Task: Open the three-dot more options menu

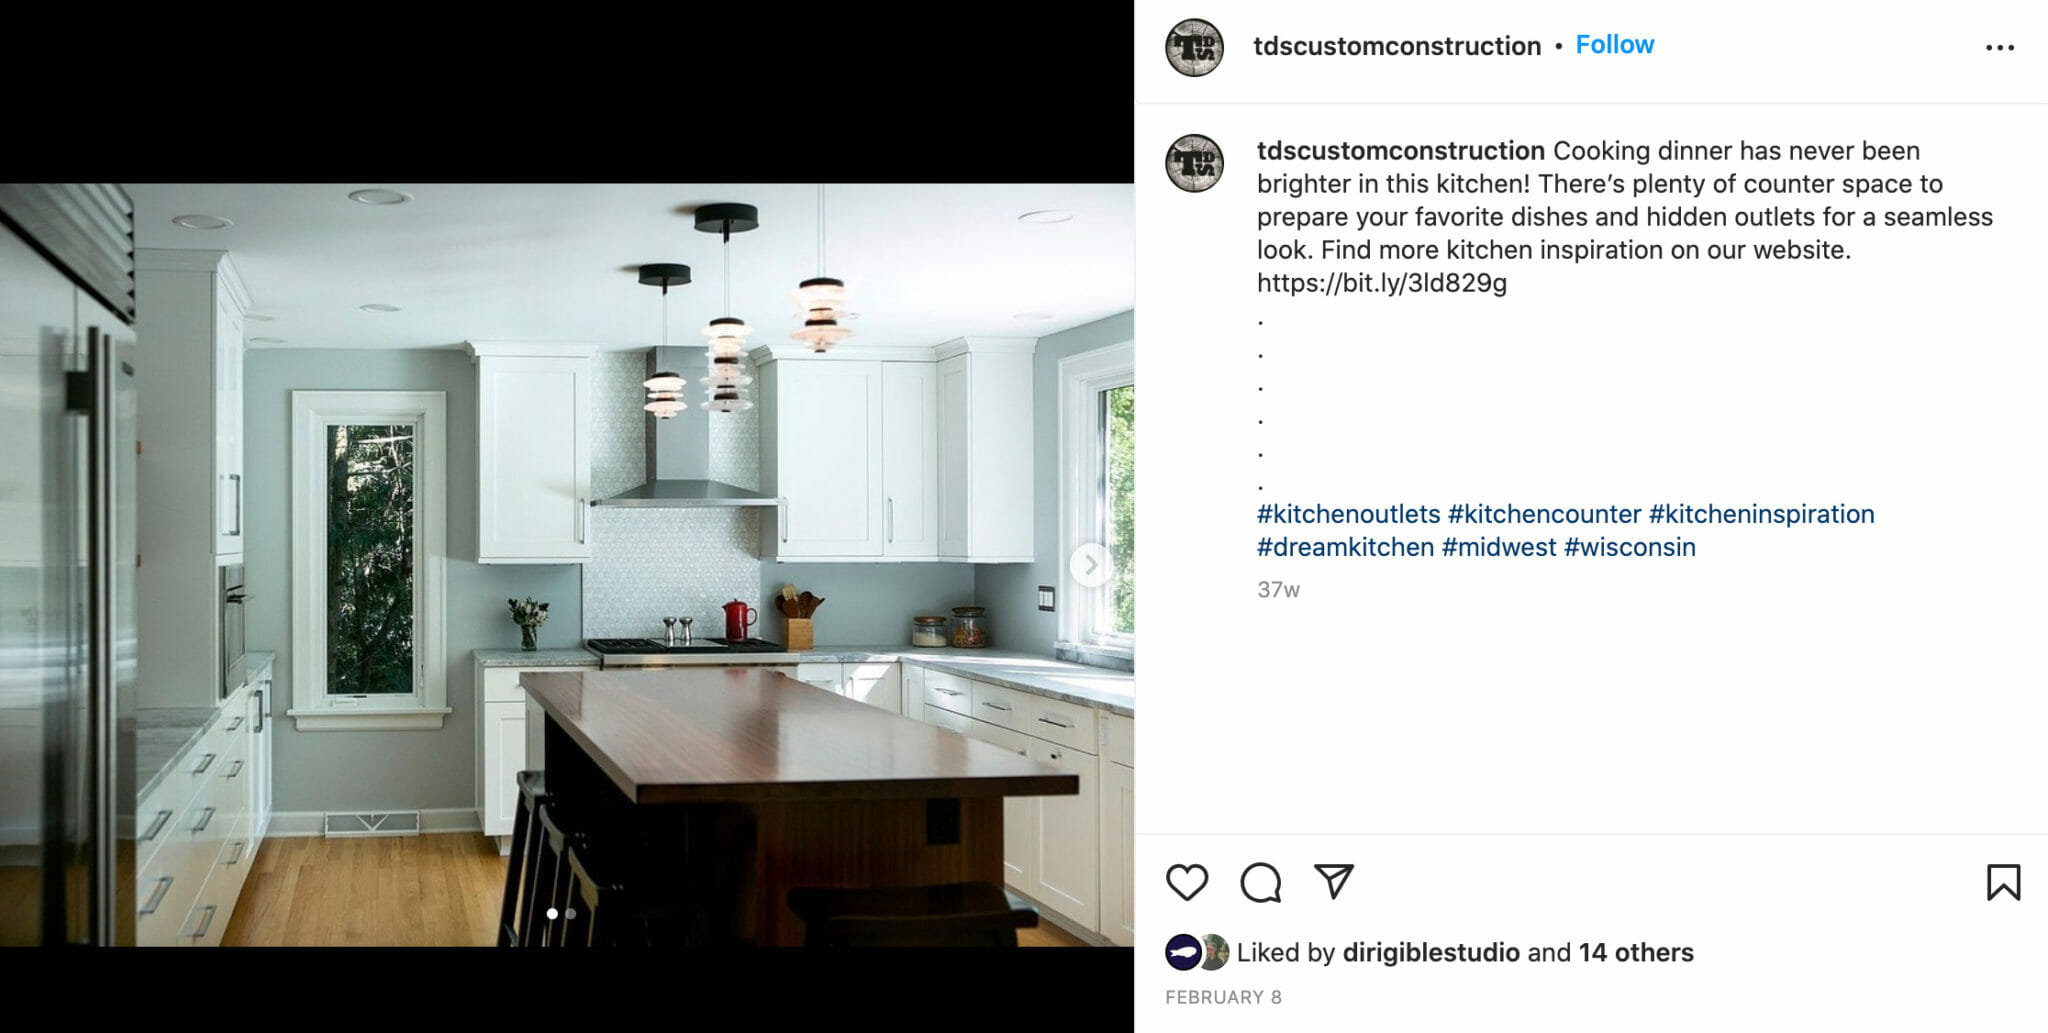Action: [x=2000, y=47]
